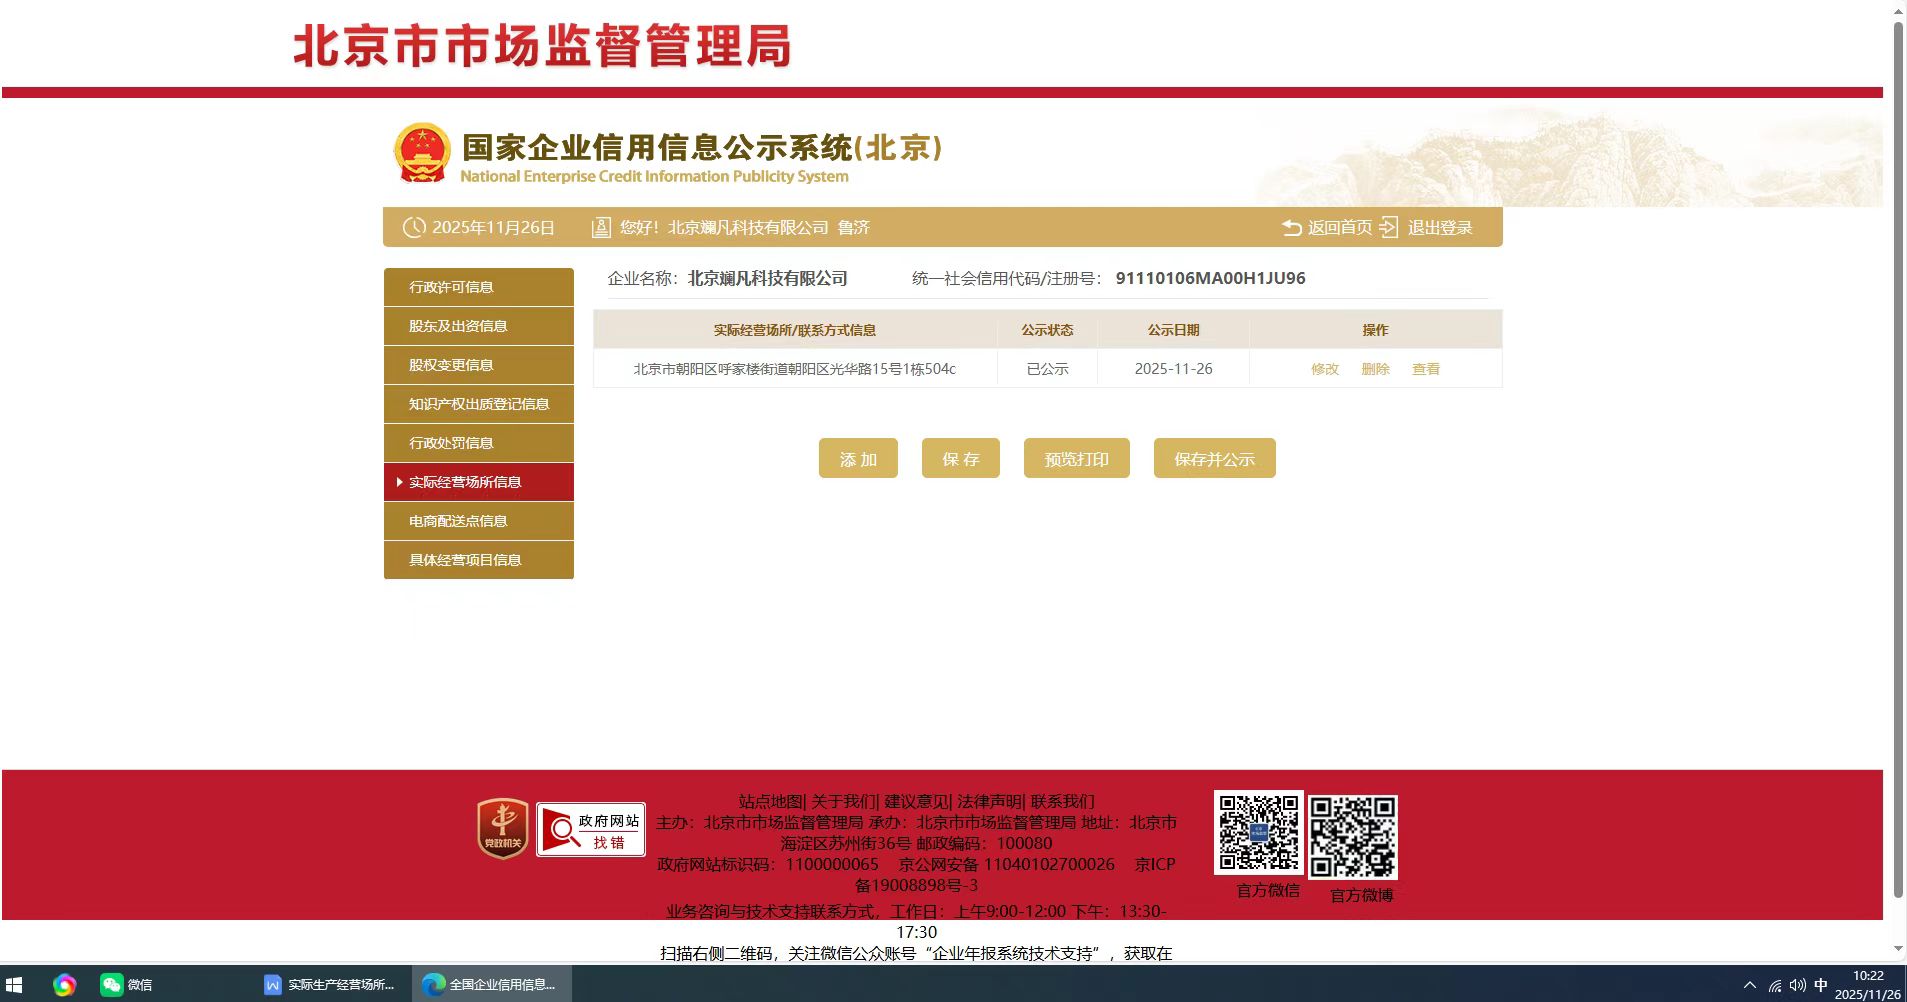The image size is (1907, 1002).
Task: Open 微信 from the taskbar
Action: pyautogui.click(x=127, y=985)
